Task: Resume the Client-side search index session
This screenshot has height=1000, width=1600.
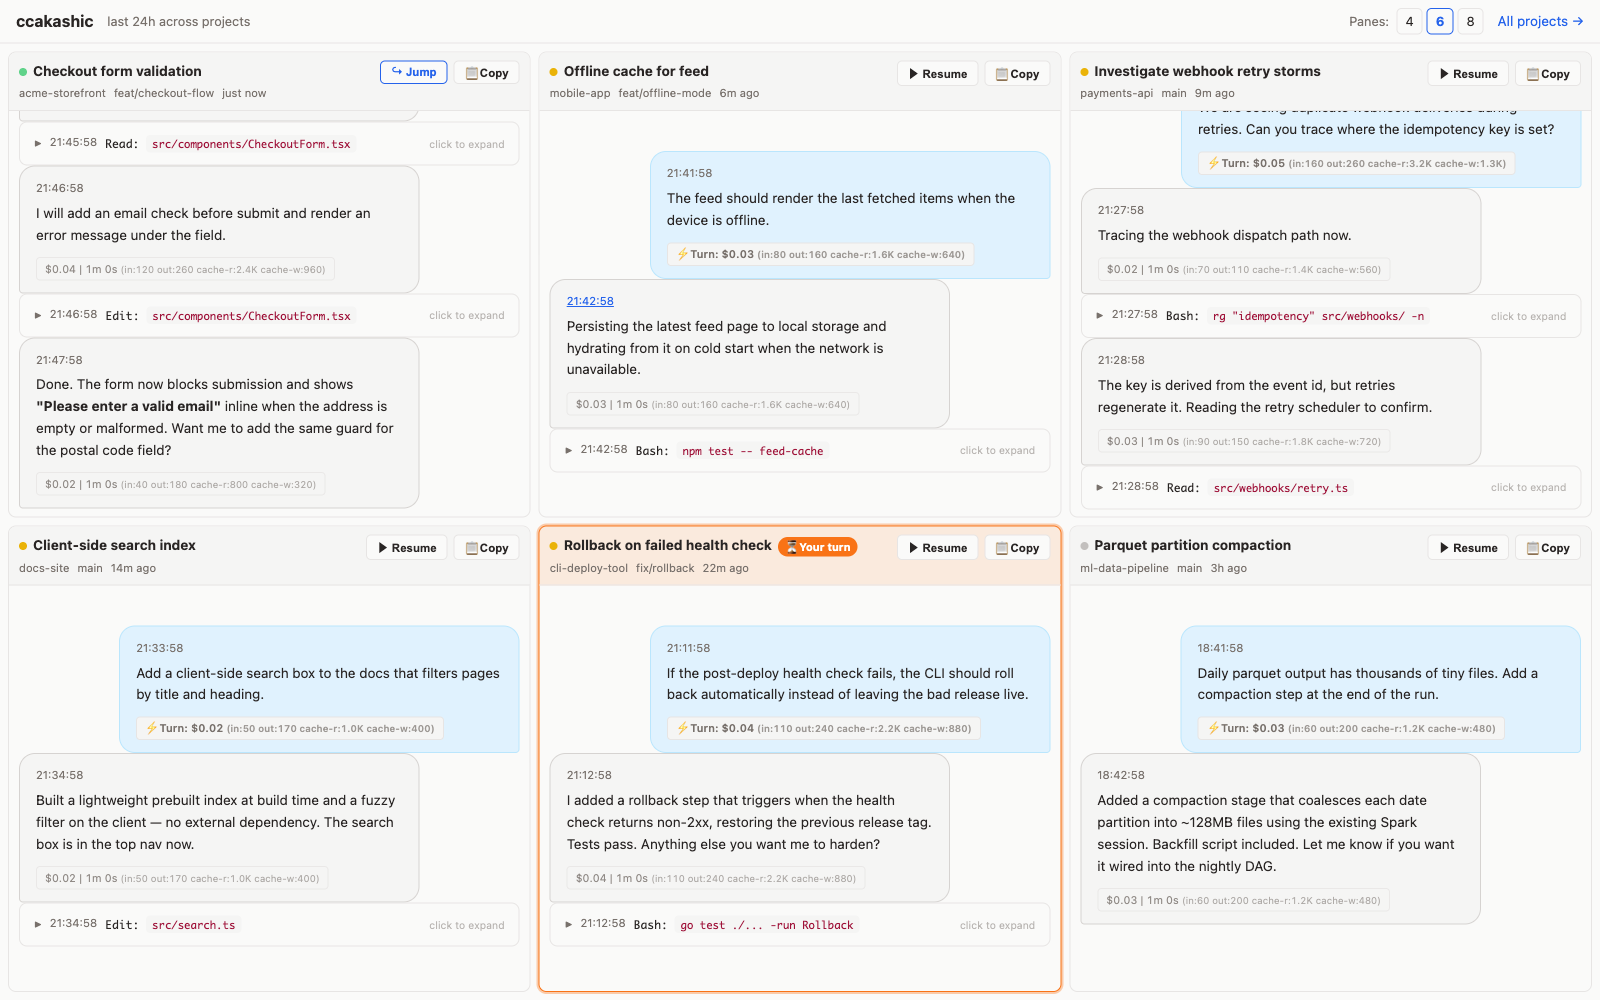Action: coord(406,548)
